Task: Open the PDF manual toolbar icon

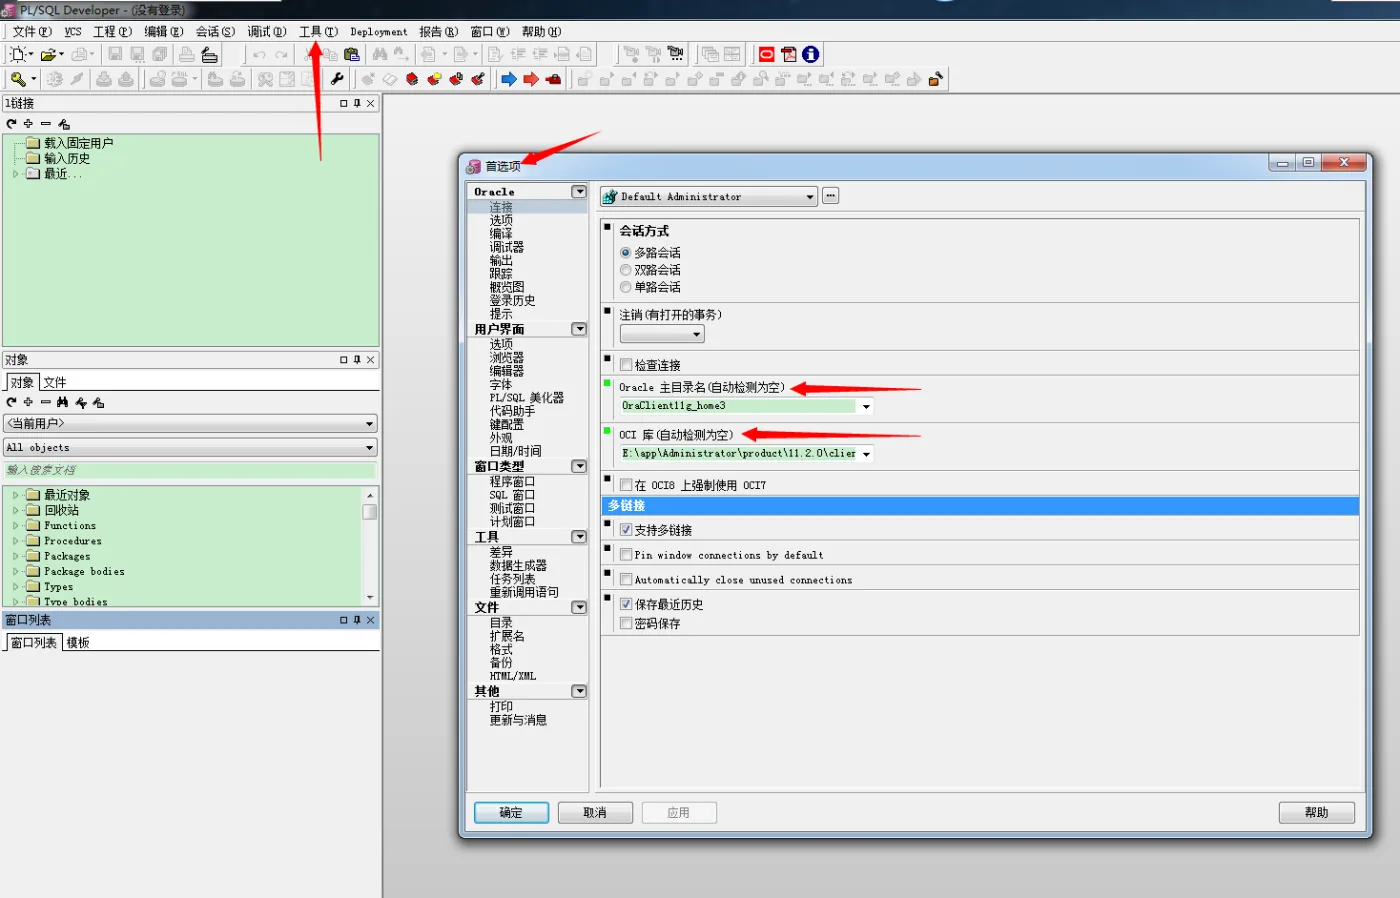Action: [789, 54]
